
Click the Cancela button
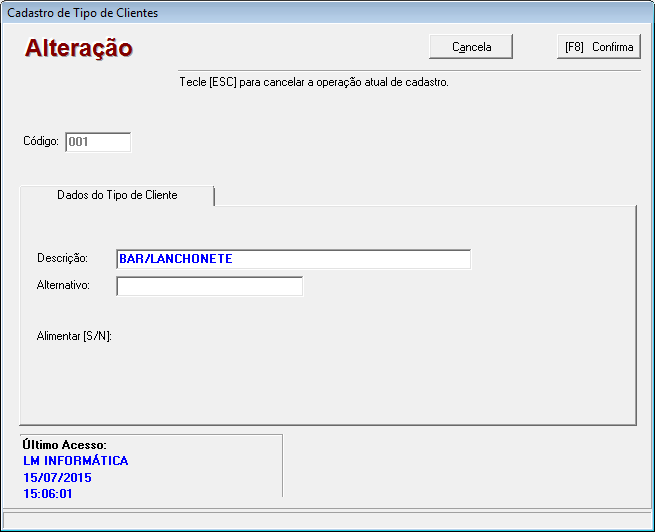click(471, 47)
